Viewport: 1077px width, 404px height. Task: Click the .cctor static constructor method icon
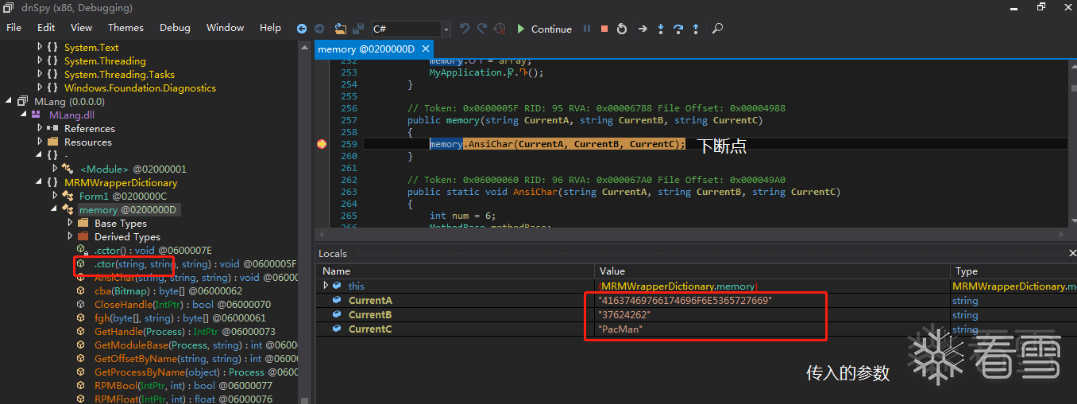pos(81,250)
